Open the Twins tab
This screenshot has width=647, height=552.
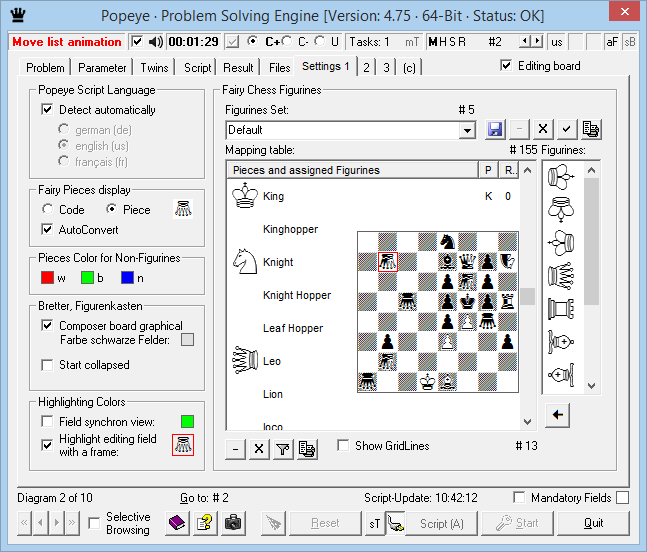pos(154,68)
